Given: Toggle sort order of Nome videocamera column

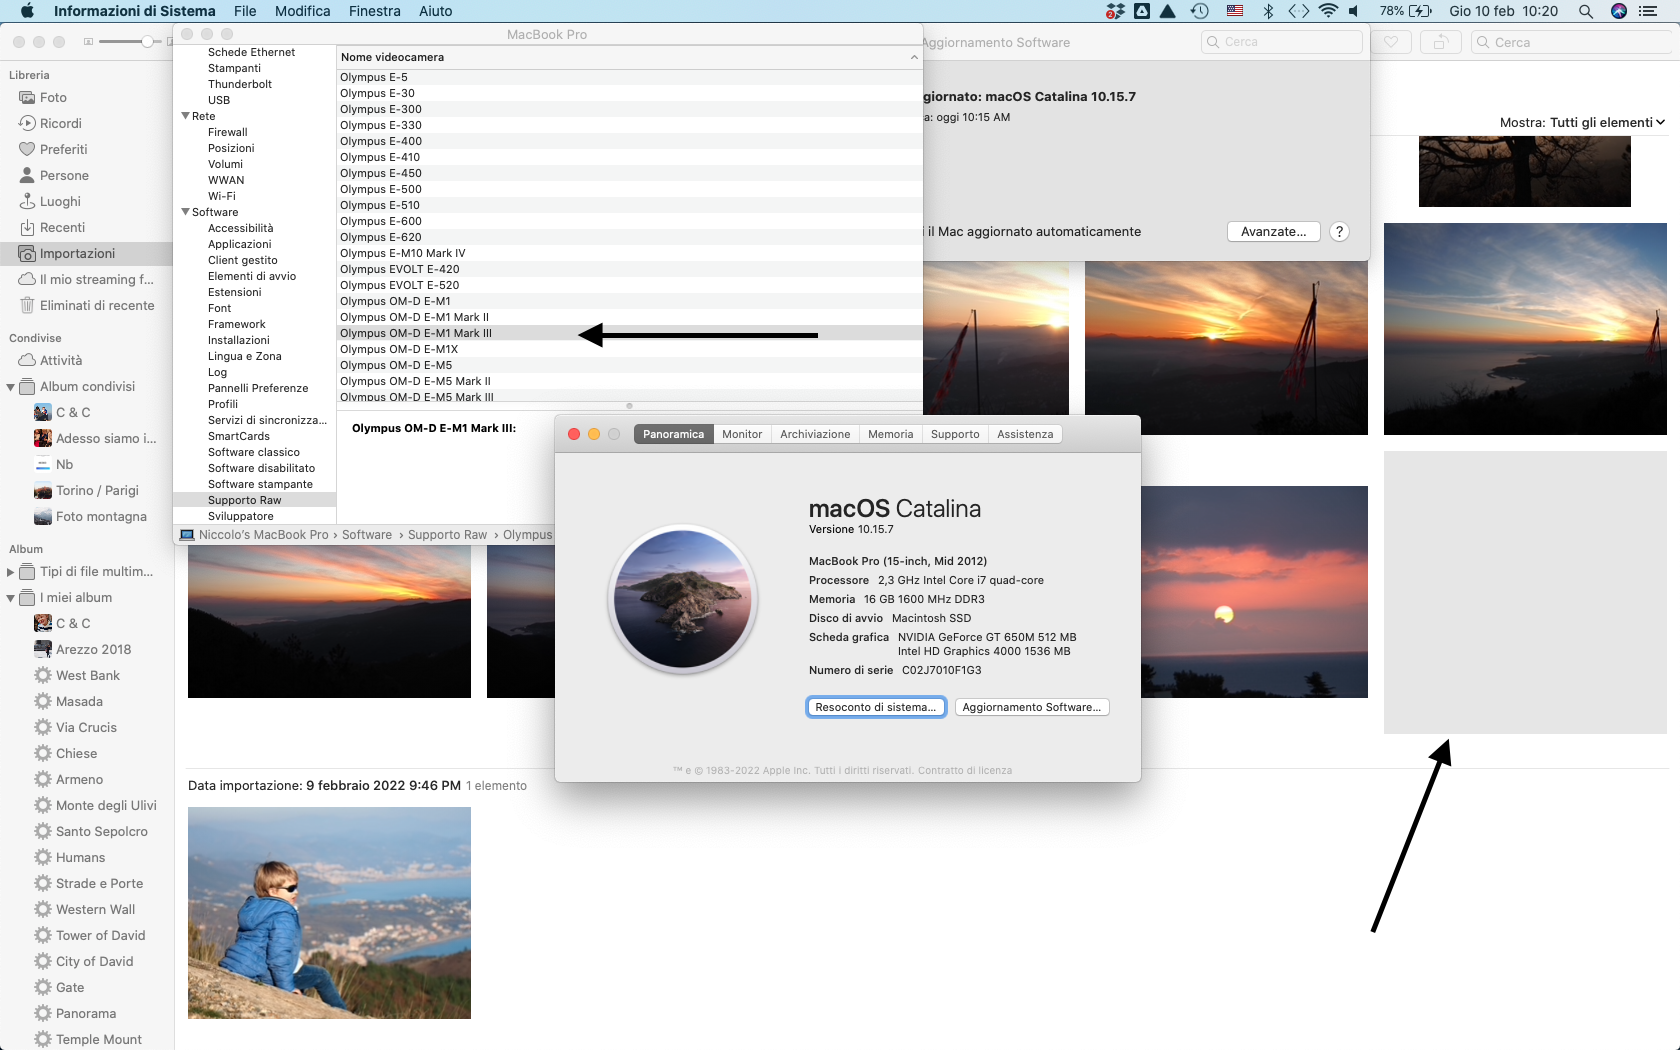Looking at the screenshot, I should pyautogui.click(x=629, y=57).
